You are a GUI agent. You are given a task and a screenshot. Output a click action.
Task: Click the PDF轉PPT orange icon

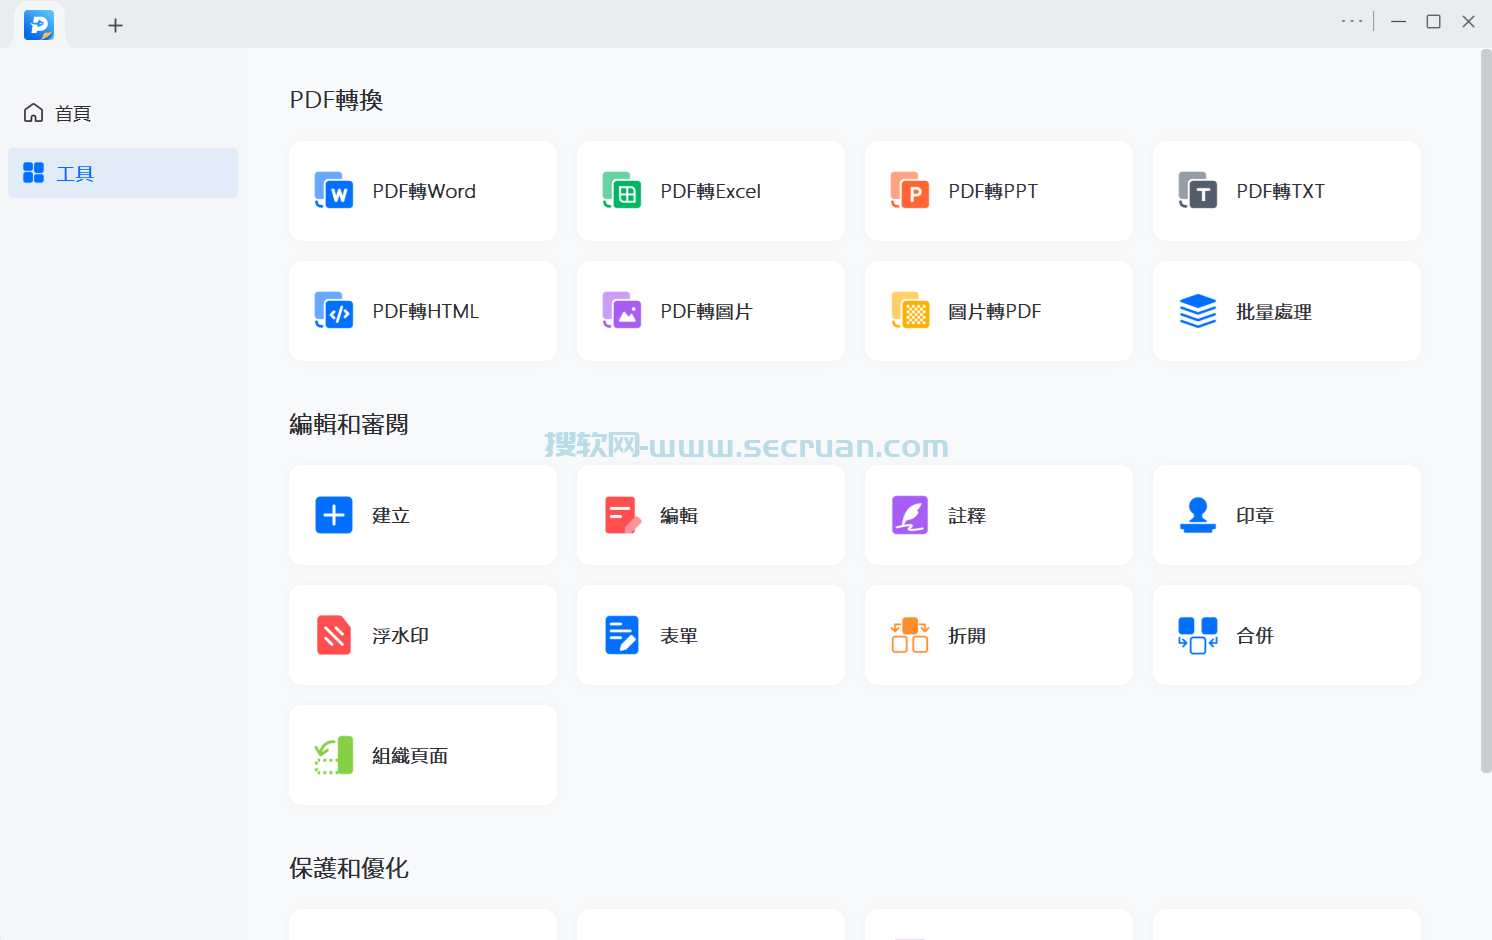pos(910,191)
